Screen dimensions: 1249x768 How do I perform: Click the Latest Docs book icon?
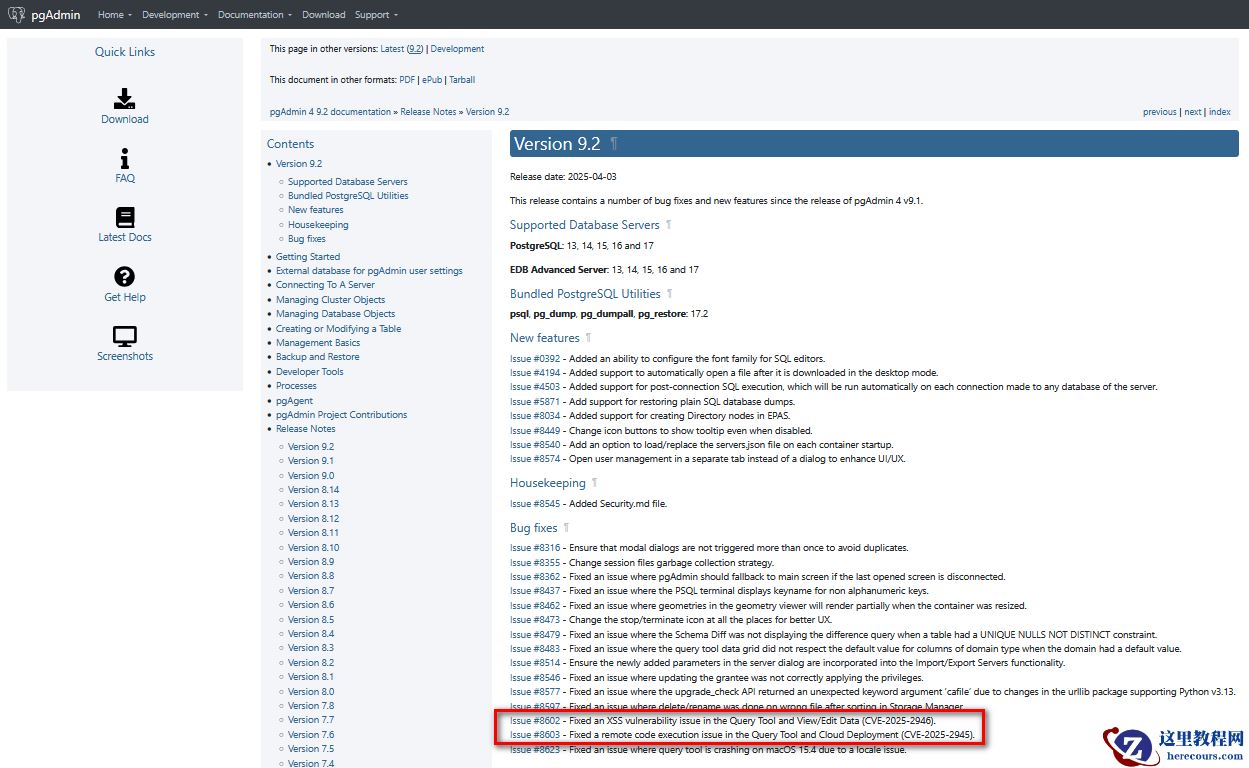125,217
